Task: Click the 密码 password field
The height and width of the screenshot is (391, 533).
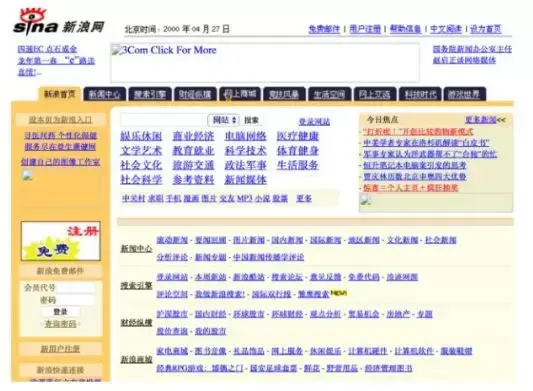Action: (75, 300)
